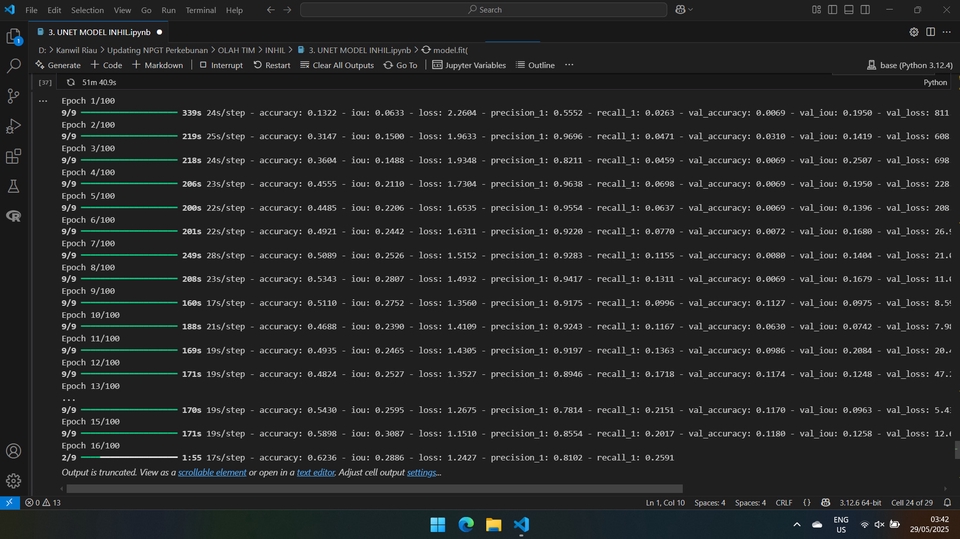
Task: Toggle the bottom Panel visibility
Action: [849, 10]
